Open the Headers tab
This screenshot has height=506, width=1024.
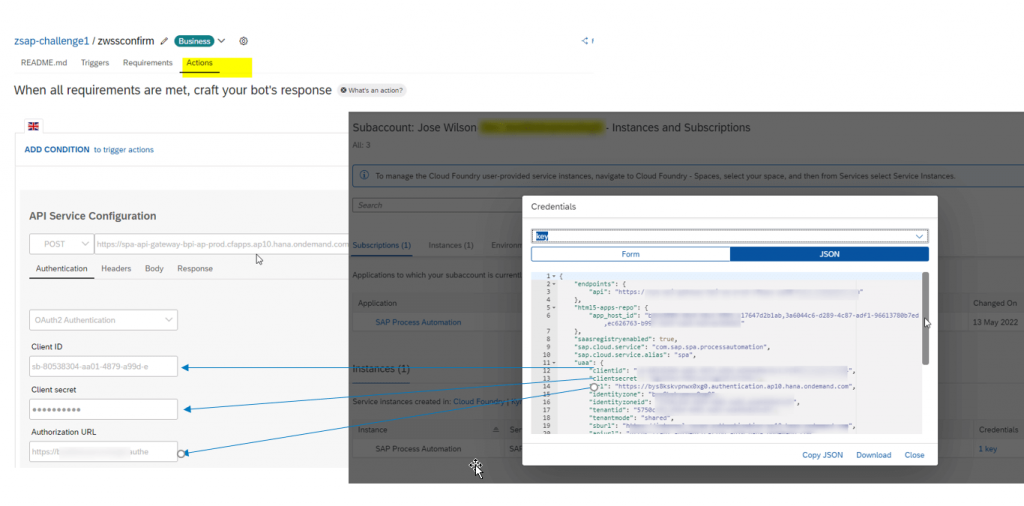tap(116, 268)
